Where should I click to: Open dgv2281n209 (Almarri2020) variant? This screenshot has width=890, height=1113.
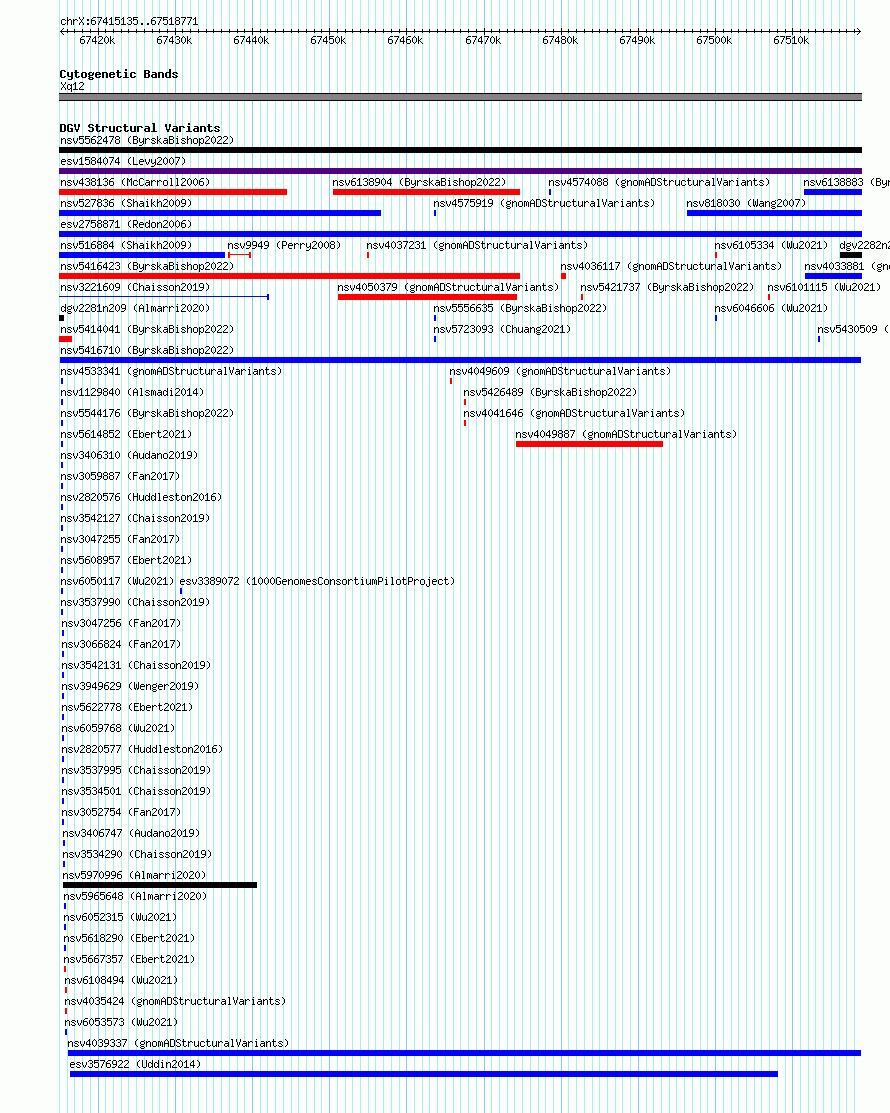tap(135, 309)
